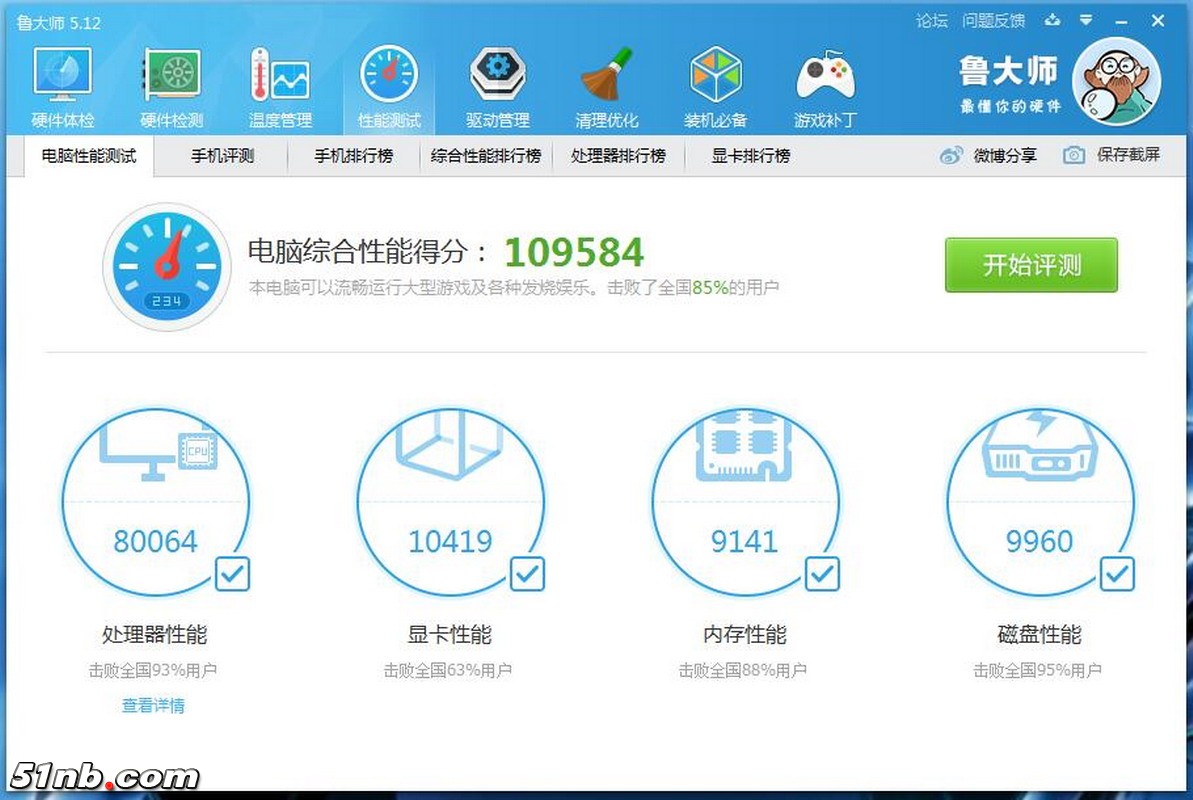
Task: Switch to the 手机评测 tab
Action: click(x=222, y=156)
